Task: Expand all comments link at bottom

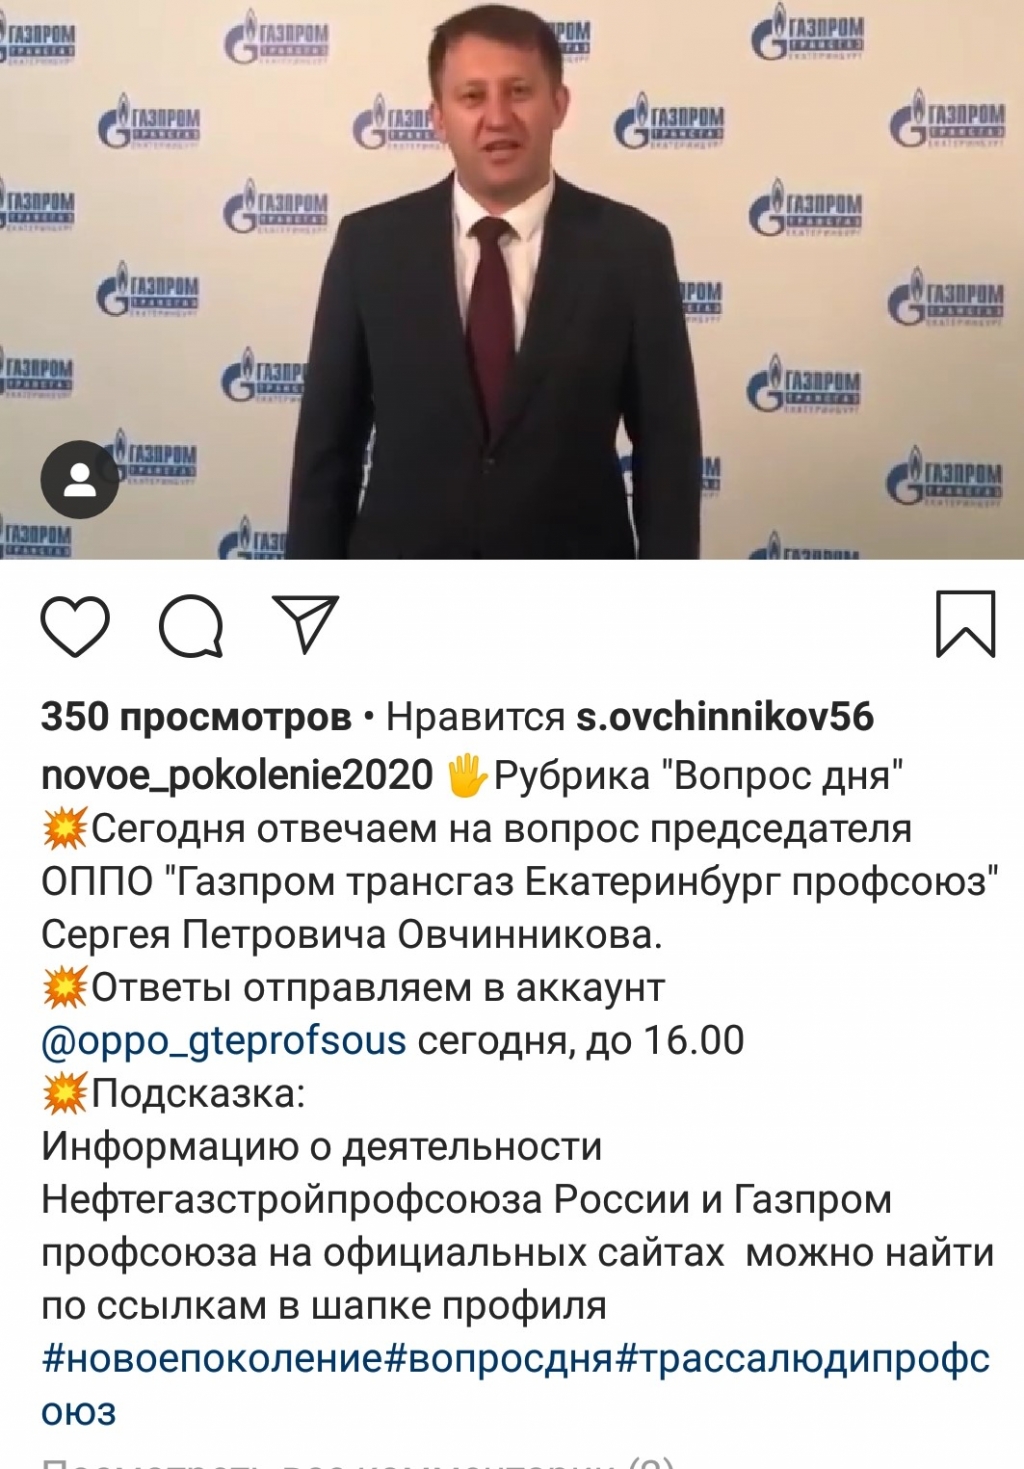Action: (x=358, y=1462)
